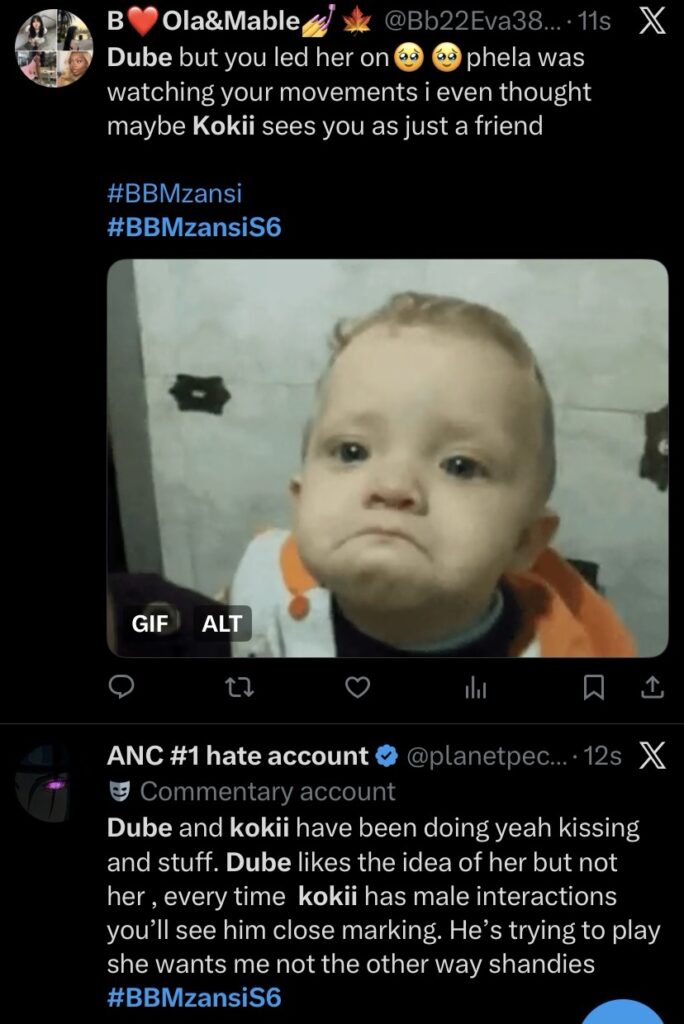This screenshot has height=1024, width=684.
Task: Tap the X logo on ANC tweet
Action: click(x=651, y=757)
